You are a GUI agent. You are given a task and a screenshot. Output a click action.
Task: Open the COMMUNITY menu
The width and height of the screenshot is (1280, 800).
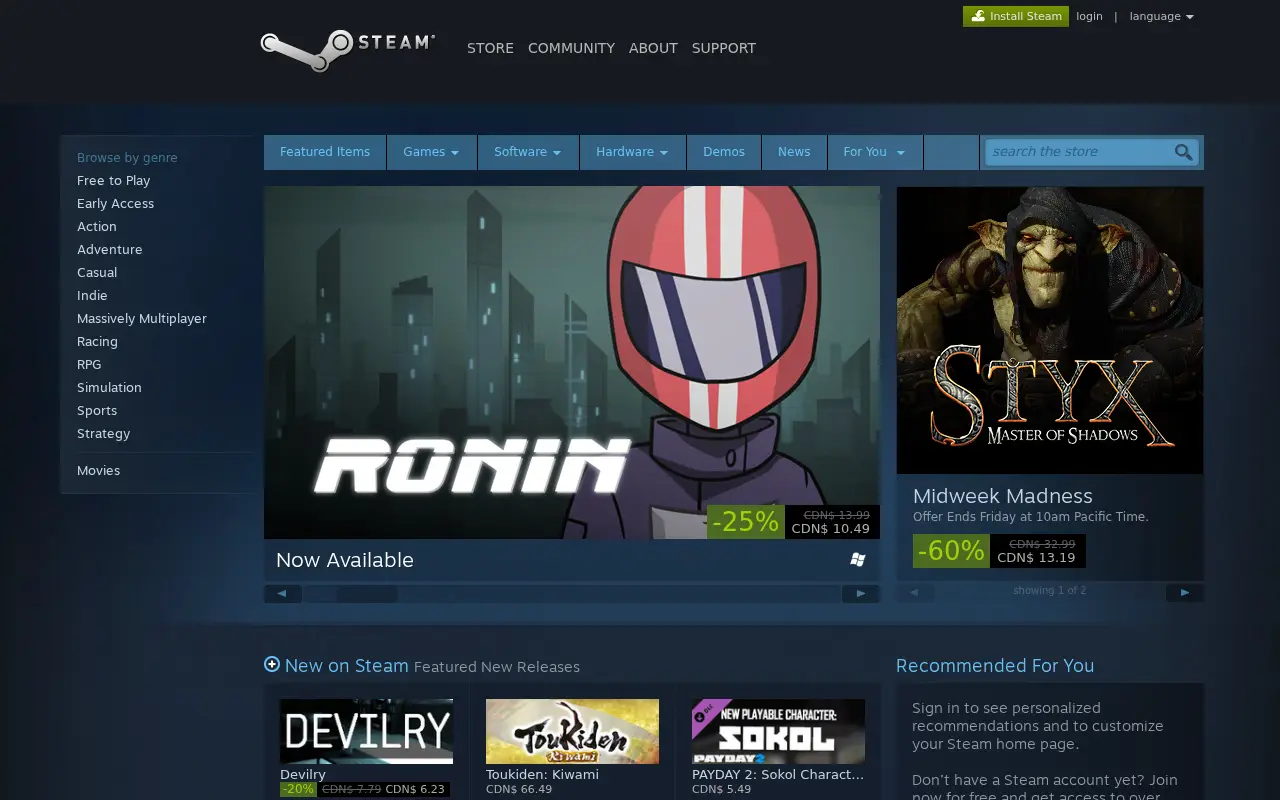pyautogui.click(x=571, y=48)
